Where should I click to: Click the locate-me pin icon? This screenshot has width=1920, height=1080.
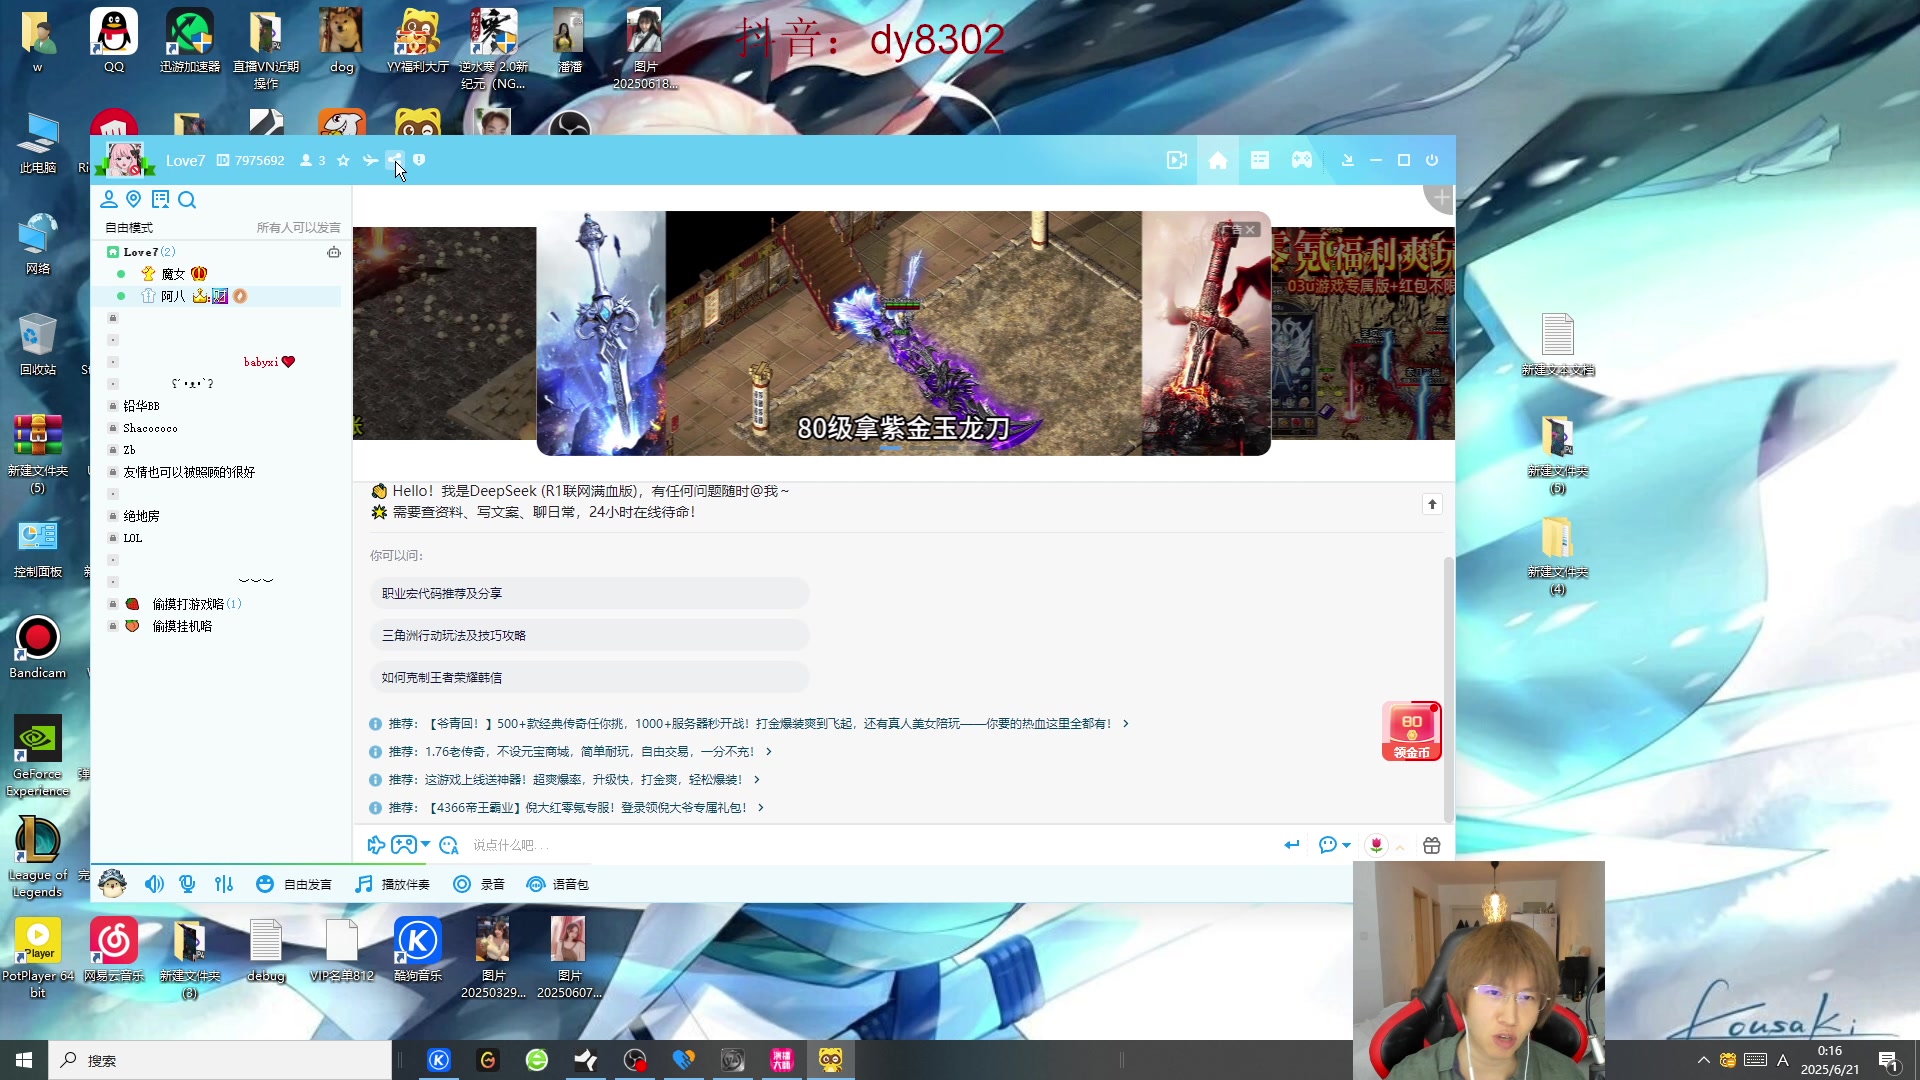pyautogui.click(x=133, y=200)
